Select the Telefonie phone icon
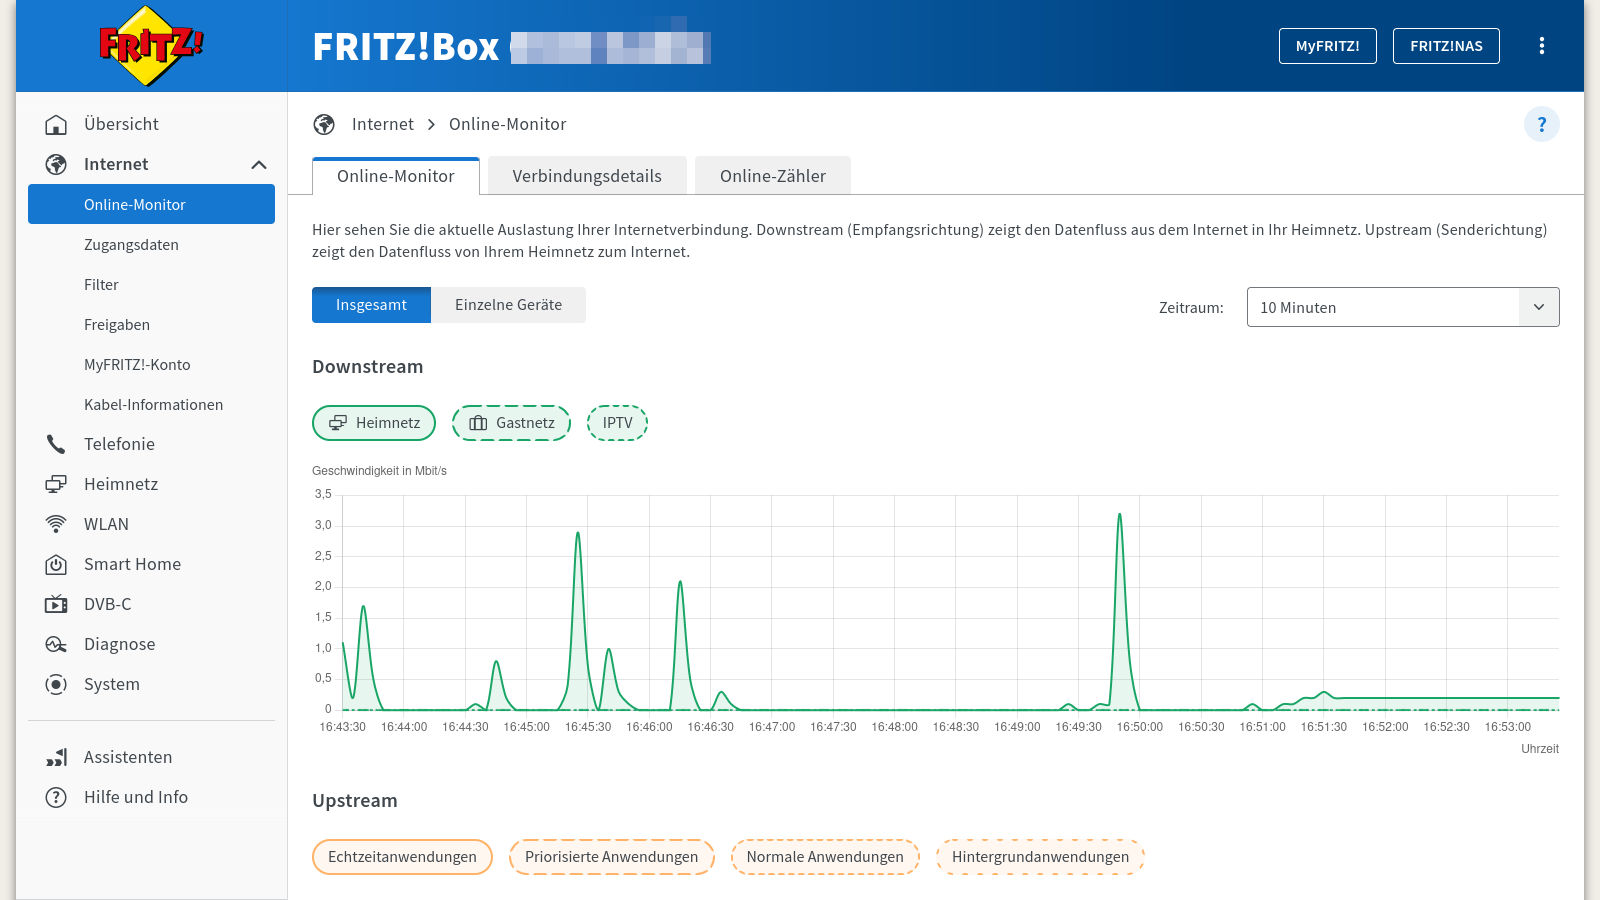This screenshot has width=1600, height=900. [x=57, y=444]
